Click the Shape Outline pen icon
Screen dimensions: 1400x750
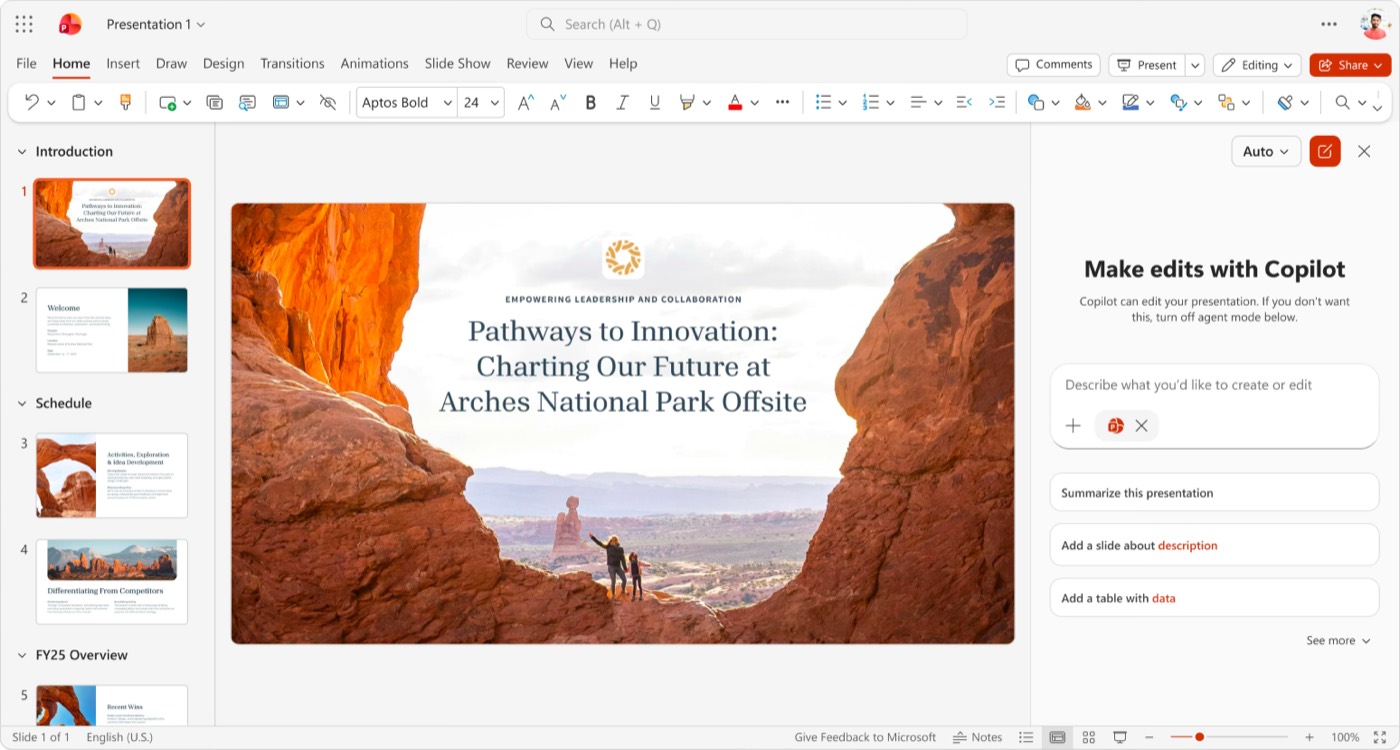pos(1130,102)
